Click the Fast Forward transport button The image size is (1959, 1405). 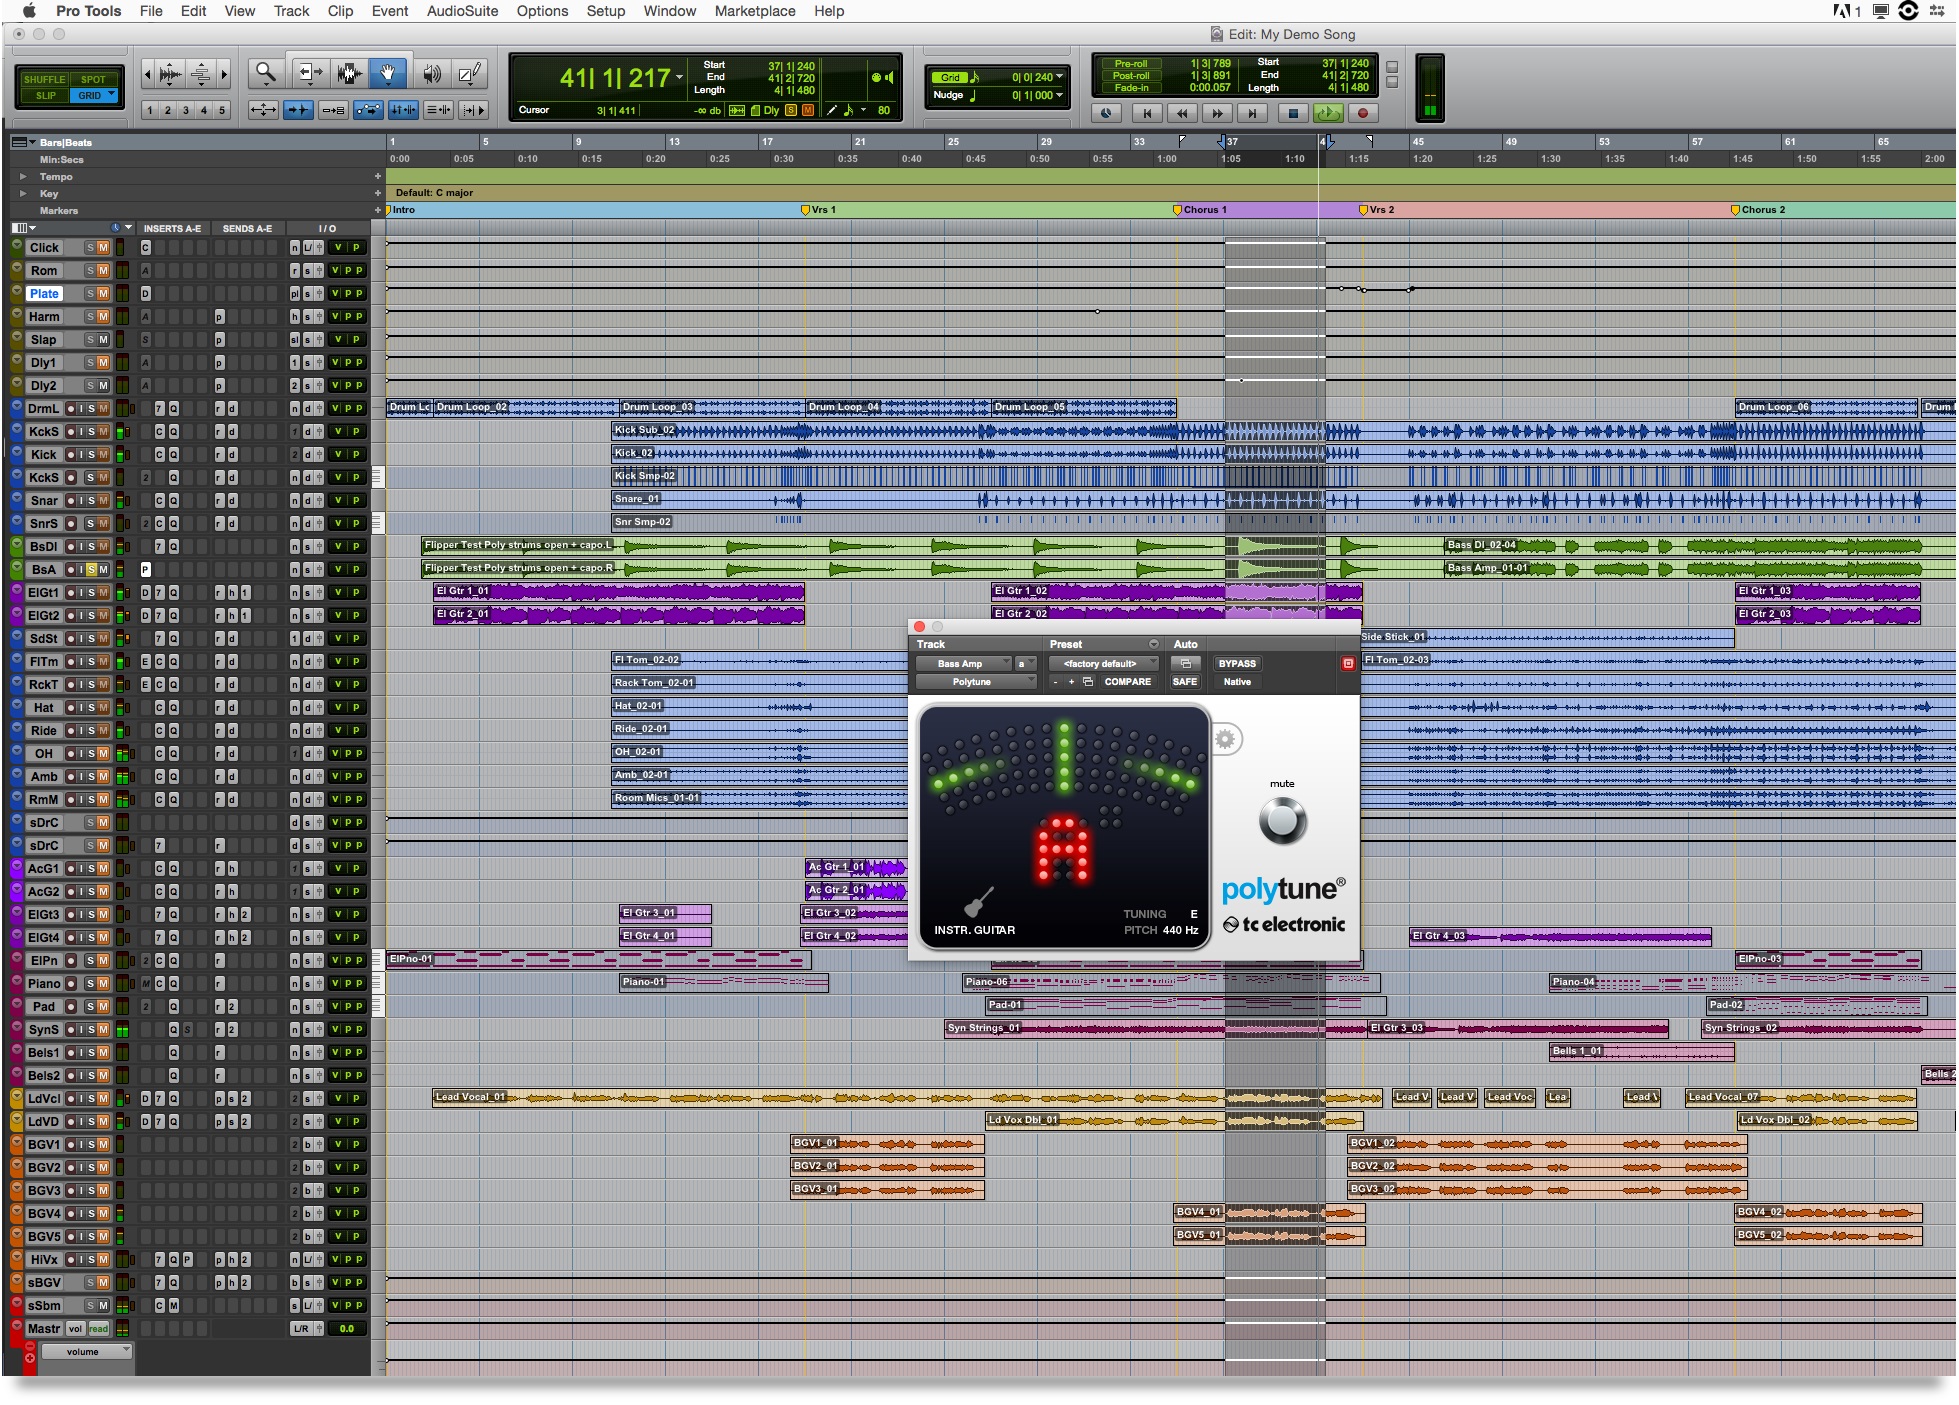pos(1218,113)
